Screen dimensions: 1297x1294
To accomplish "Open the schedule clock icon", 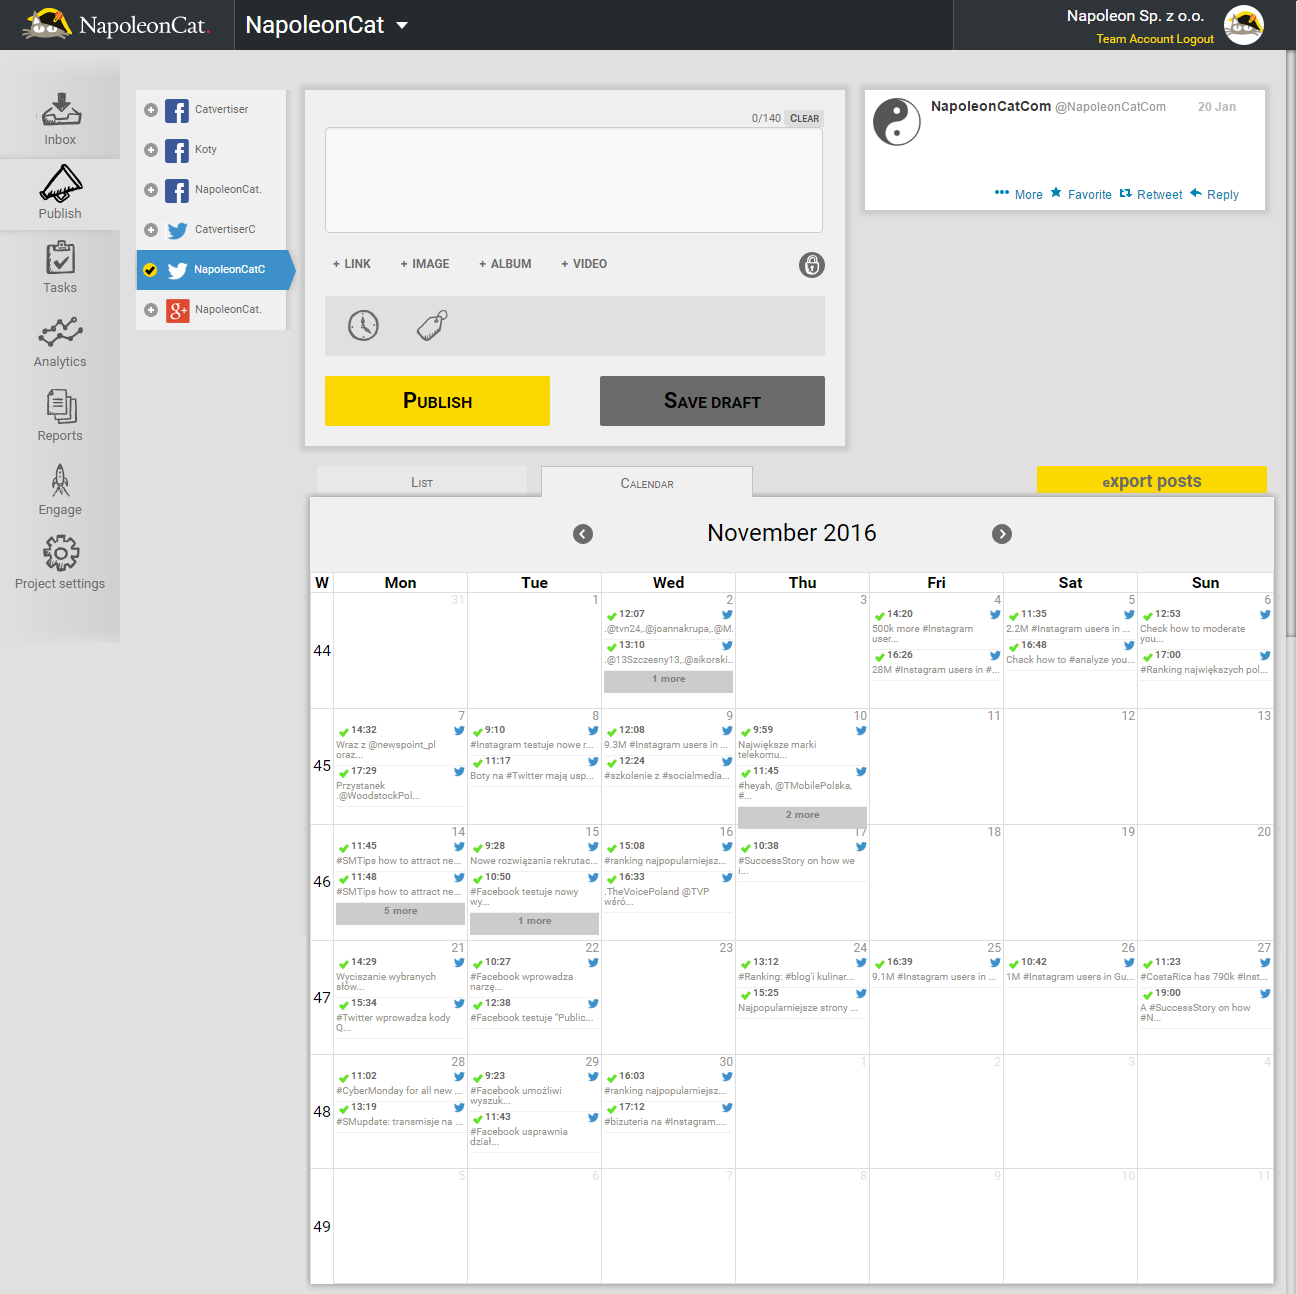I will tap(363, 325).
